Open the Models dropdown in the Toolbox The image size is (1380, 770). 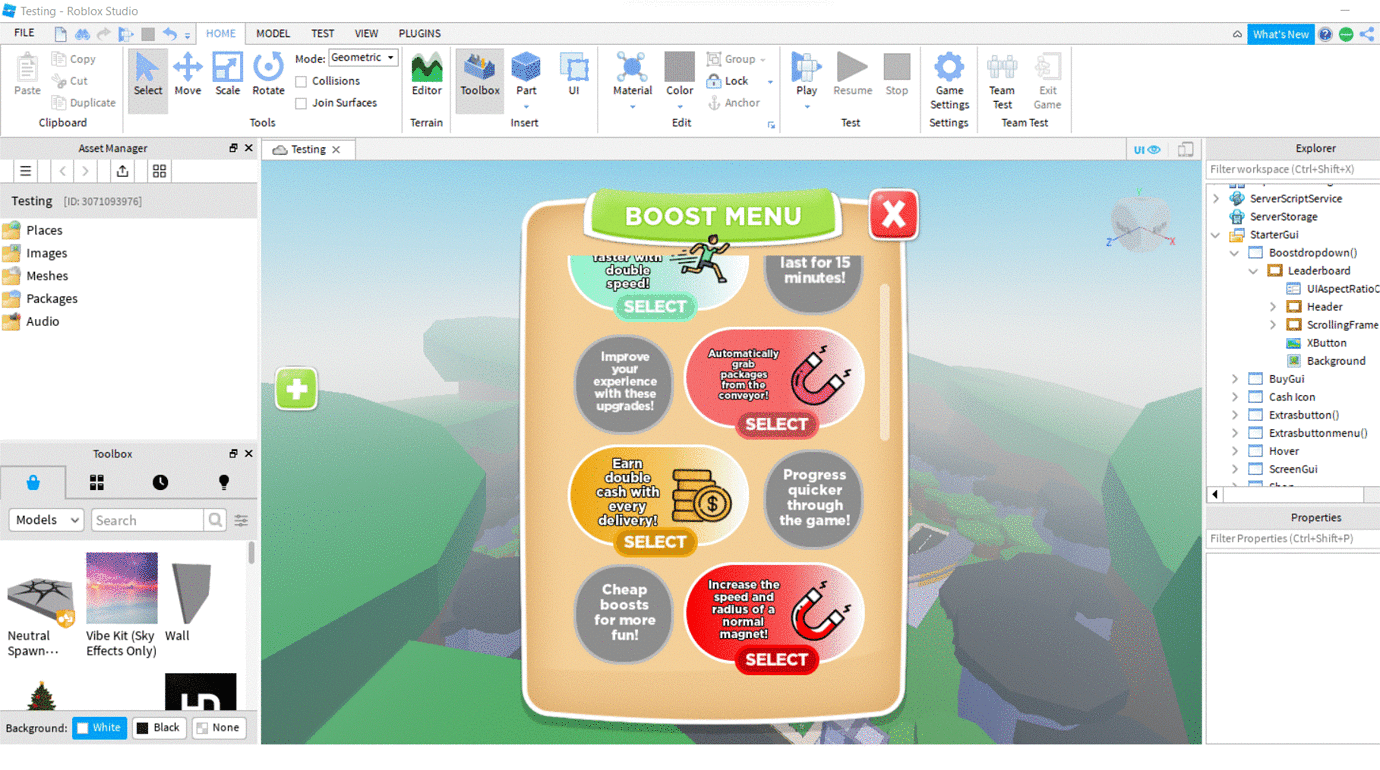(45, 519)
